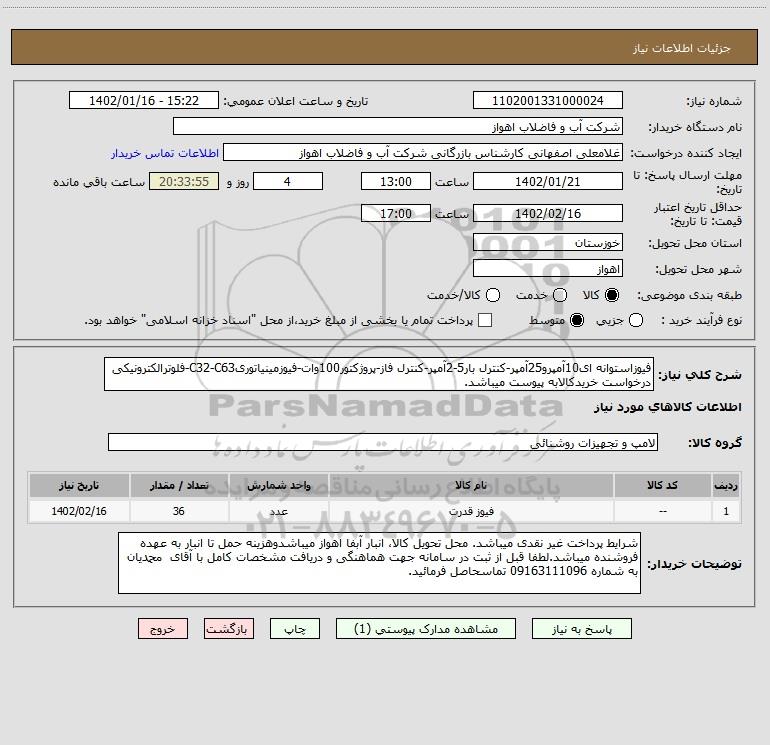Click the delivery province field خوزستان
770x745 pixels.
click(x=548, y=243)
